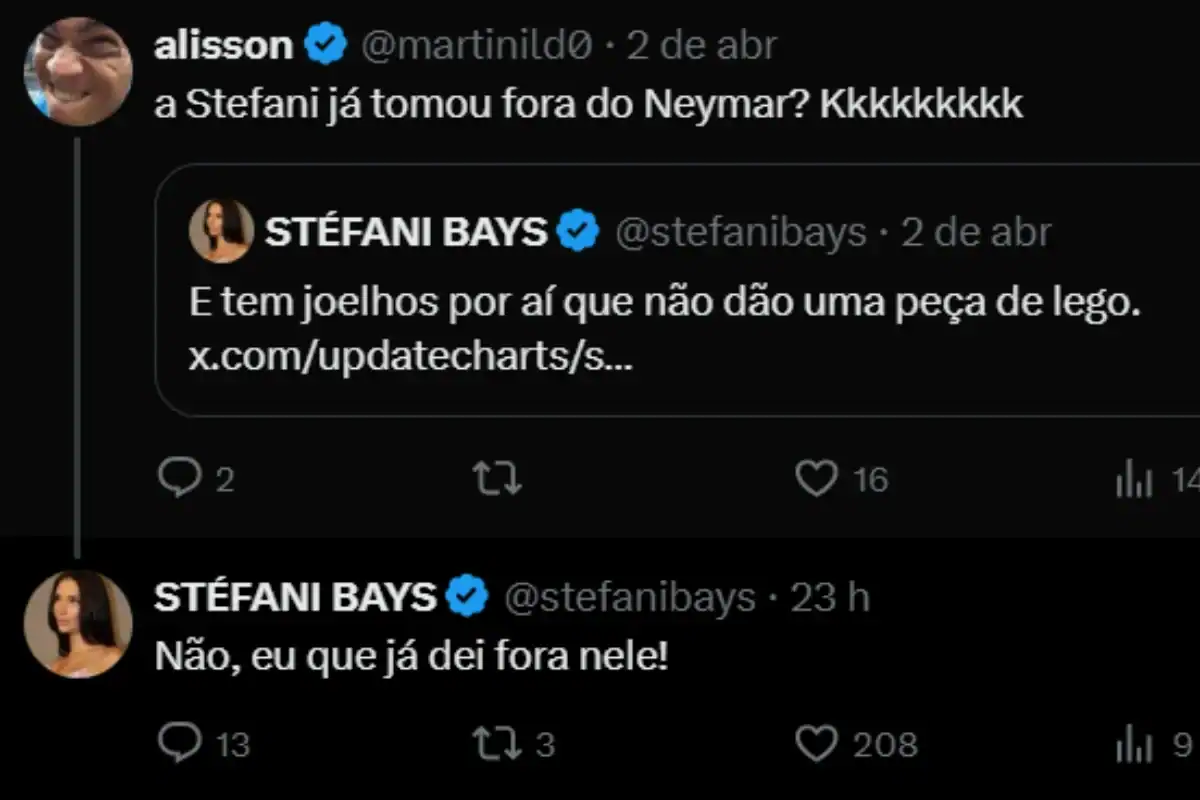Viewport: 1200px width, 800px height.
Task: Open Stéfani Bays' avatar in the reply
Action: coord(78,623)
